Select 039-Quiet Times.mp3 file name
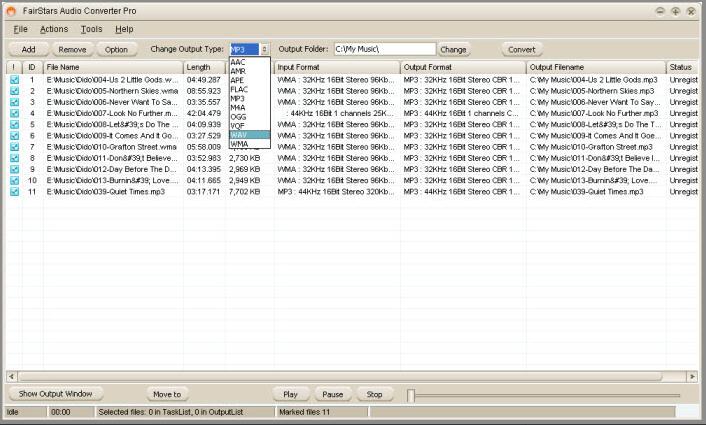Image resolution: width=706 pixels, height=425 pixels. tap(106, 191)
